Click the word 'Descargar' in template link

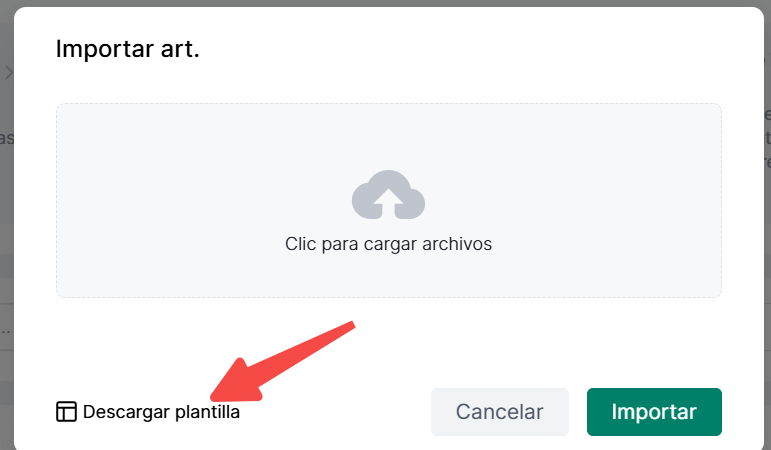tap(127, 412)
